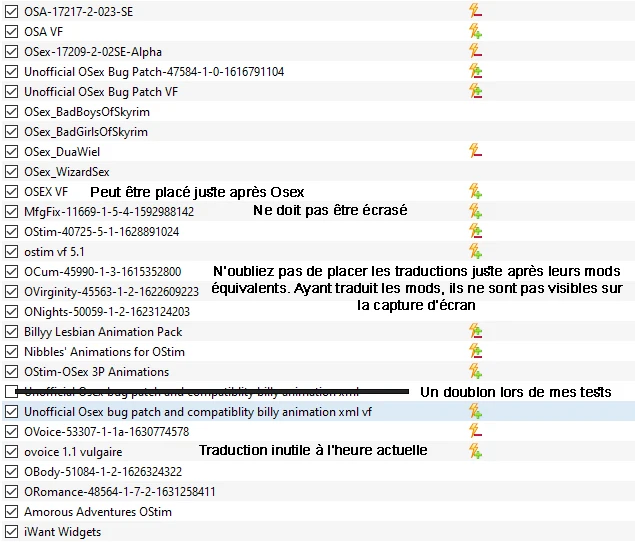Click the conflict flag icon for OSEX VF
The image size is (635, 542).
[475, 191]
